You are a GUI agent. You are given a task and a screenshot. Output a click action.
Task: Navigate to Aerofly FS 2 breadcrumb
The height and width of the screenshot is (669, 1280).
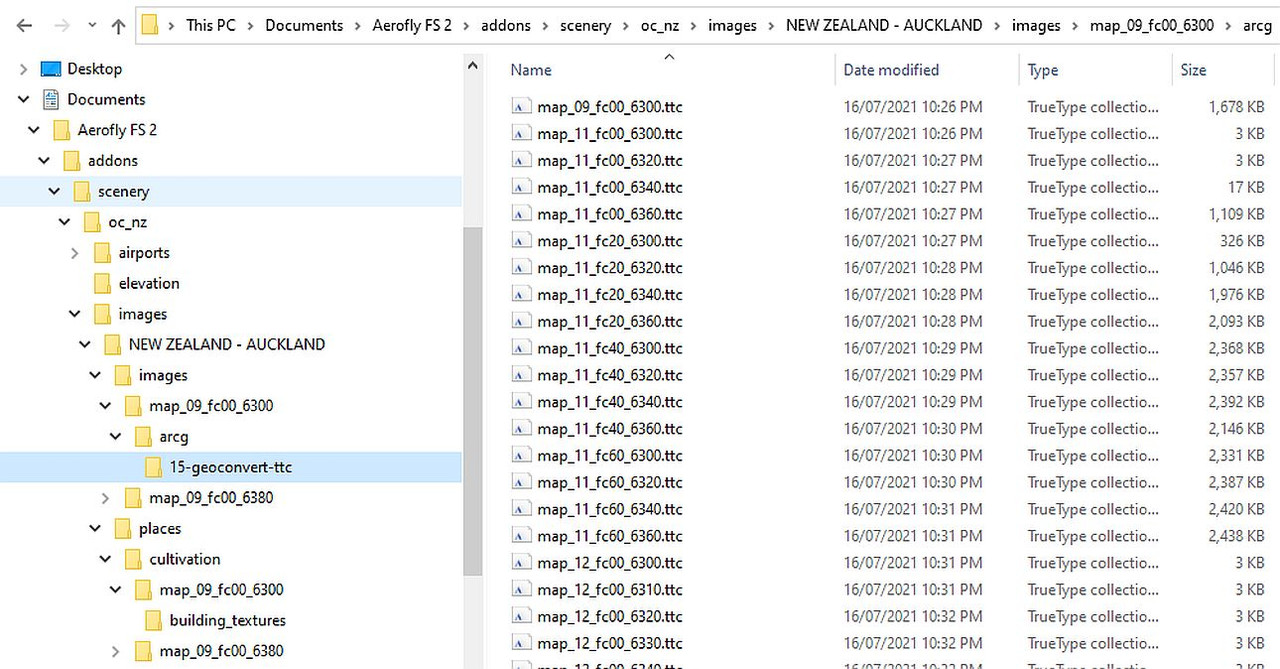click(x=413, y=26)
